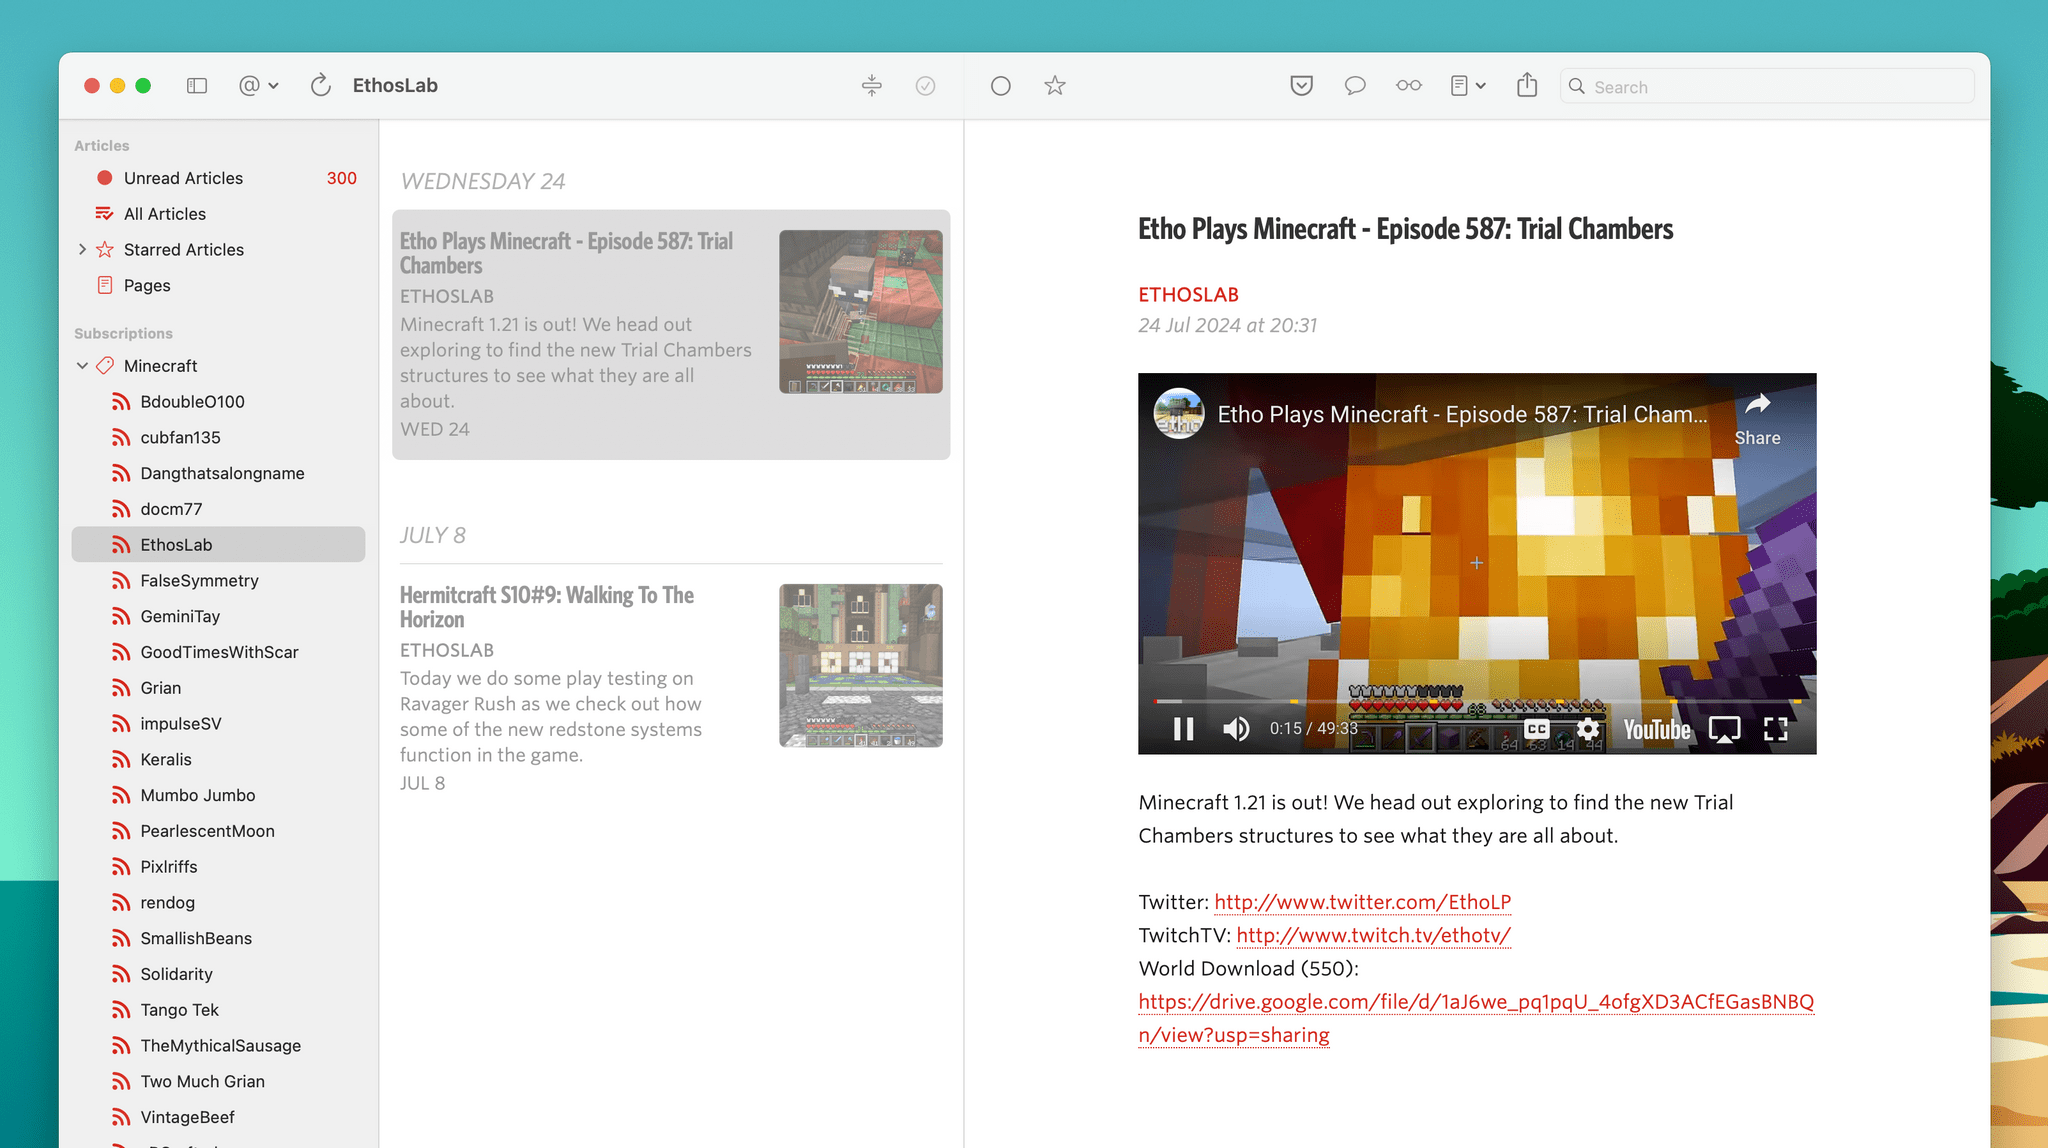Viewport: 2048px width, 1148px height.
Task: Click the pause button on the video
Action: click(x=1180, y=729)
